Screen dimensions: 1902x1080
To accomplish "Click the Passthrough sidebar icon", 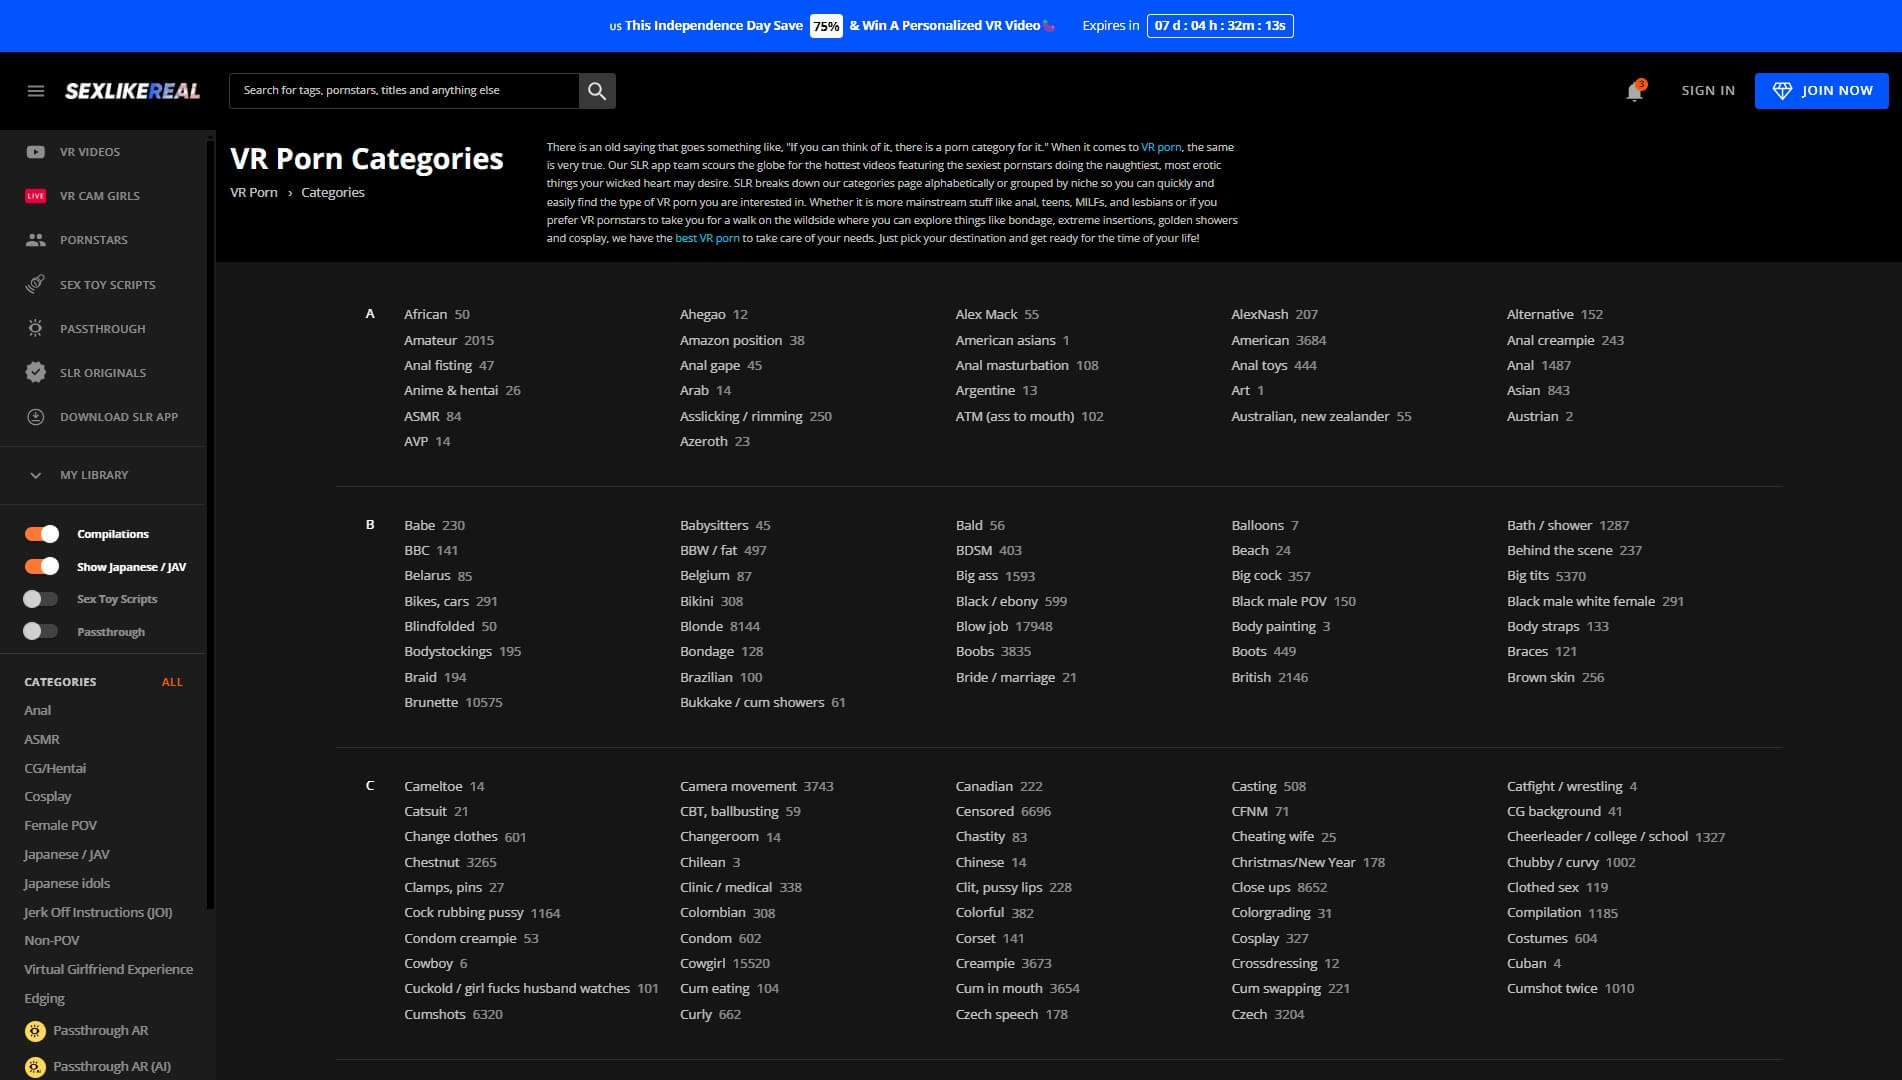I will coord(36,328).
